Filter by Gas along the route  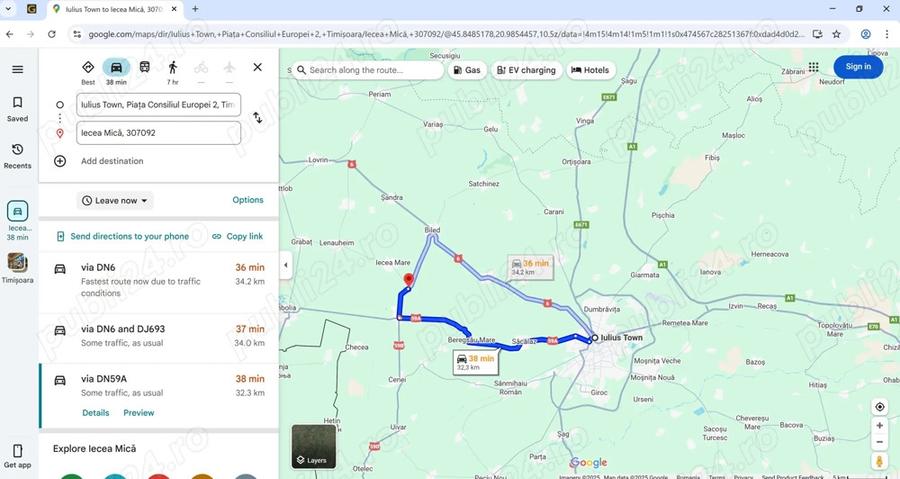tap(467, 71)
